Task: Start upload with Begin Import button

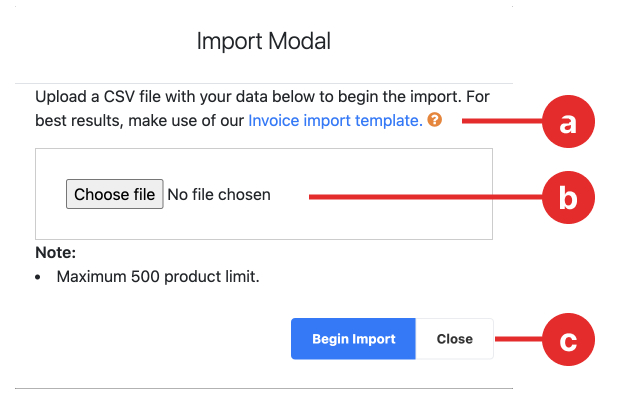Action: pyautogui.click(x=353, y=339)
